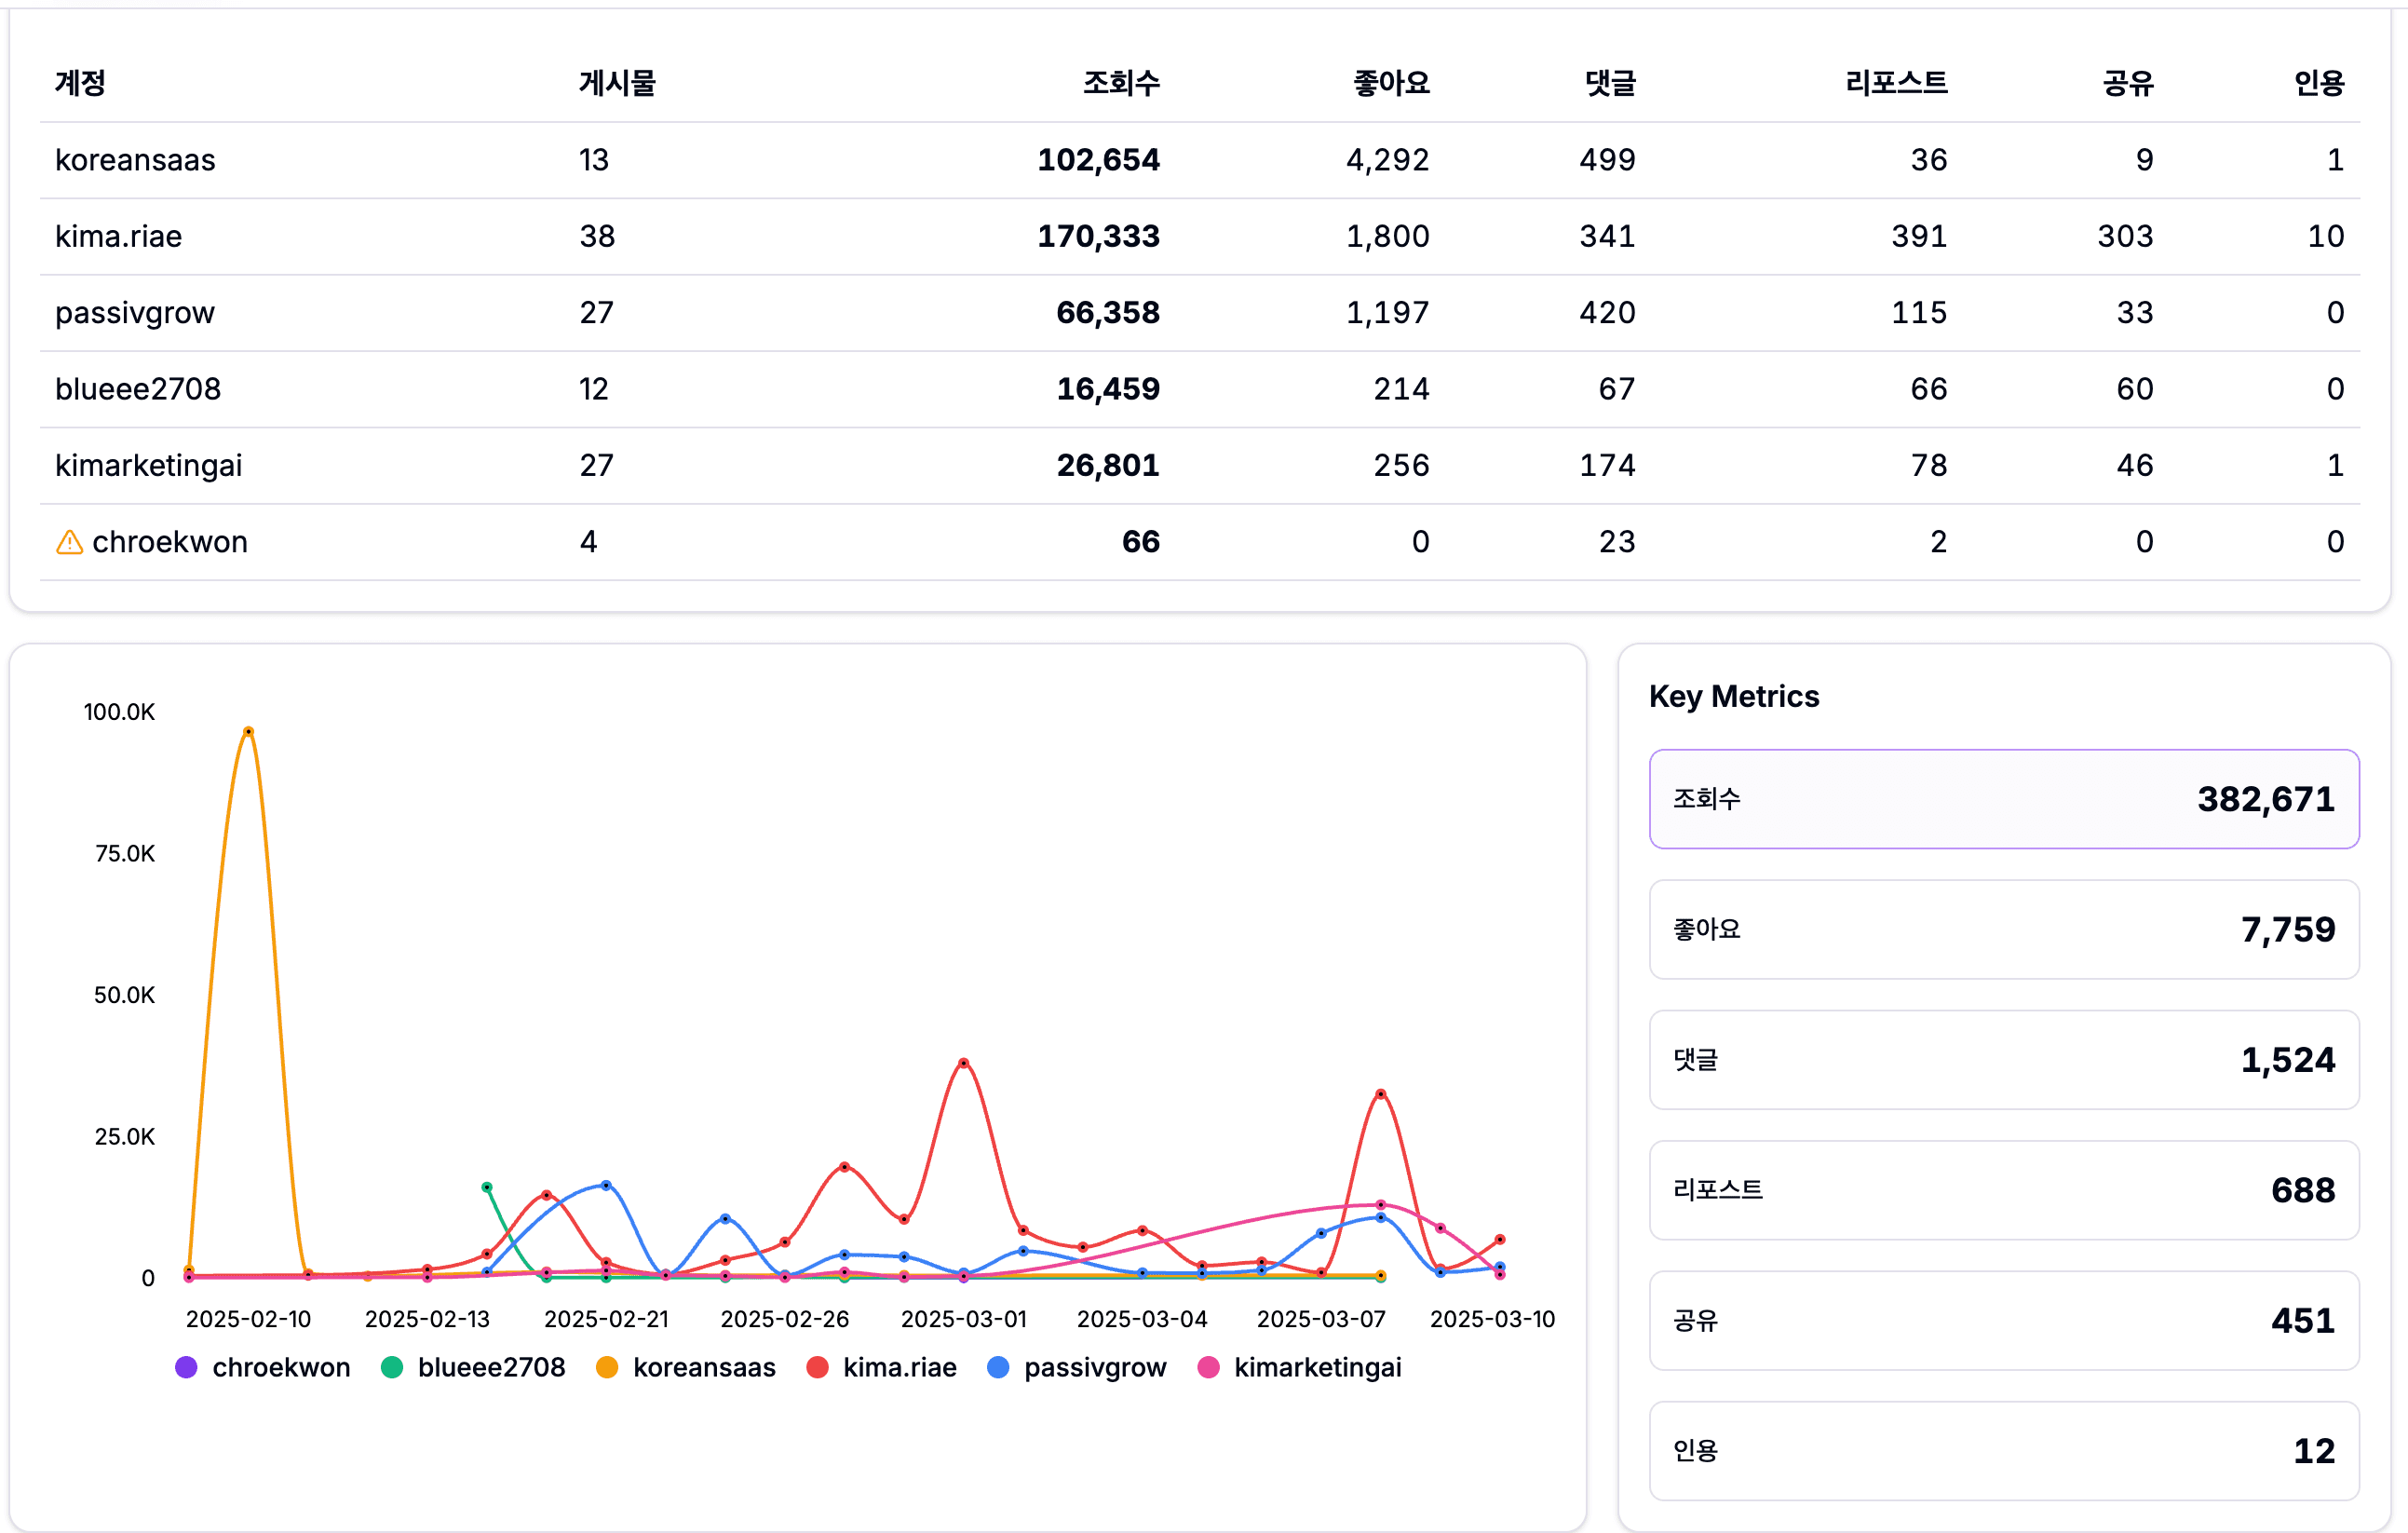Open the blueee2708 account row
Screen dimensions: 2408x1533
(x=1200, y=389)
